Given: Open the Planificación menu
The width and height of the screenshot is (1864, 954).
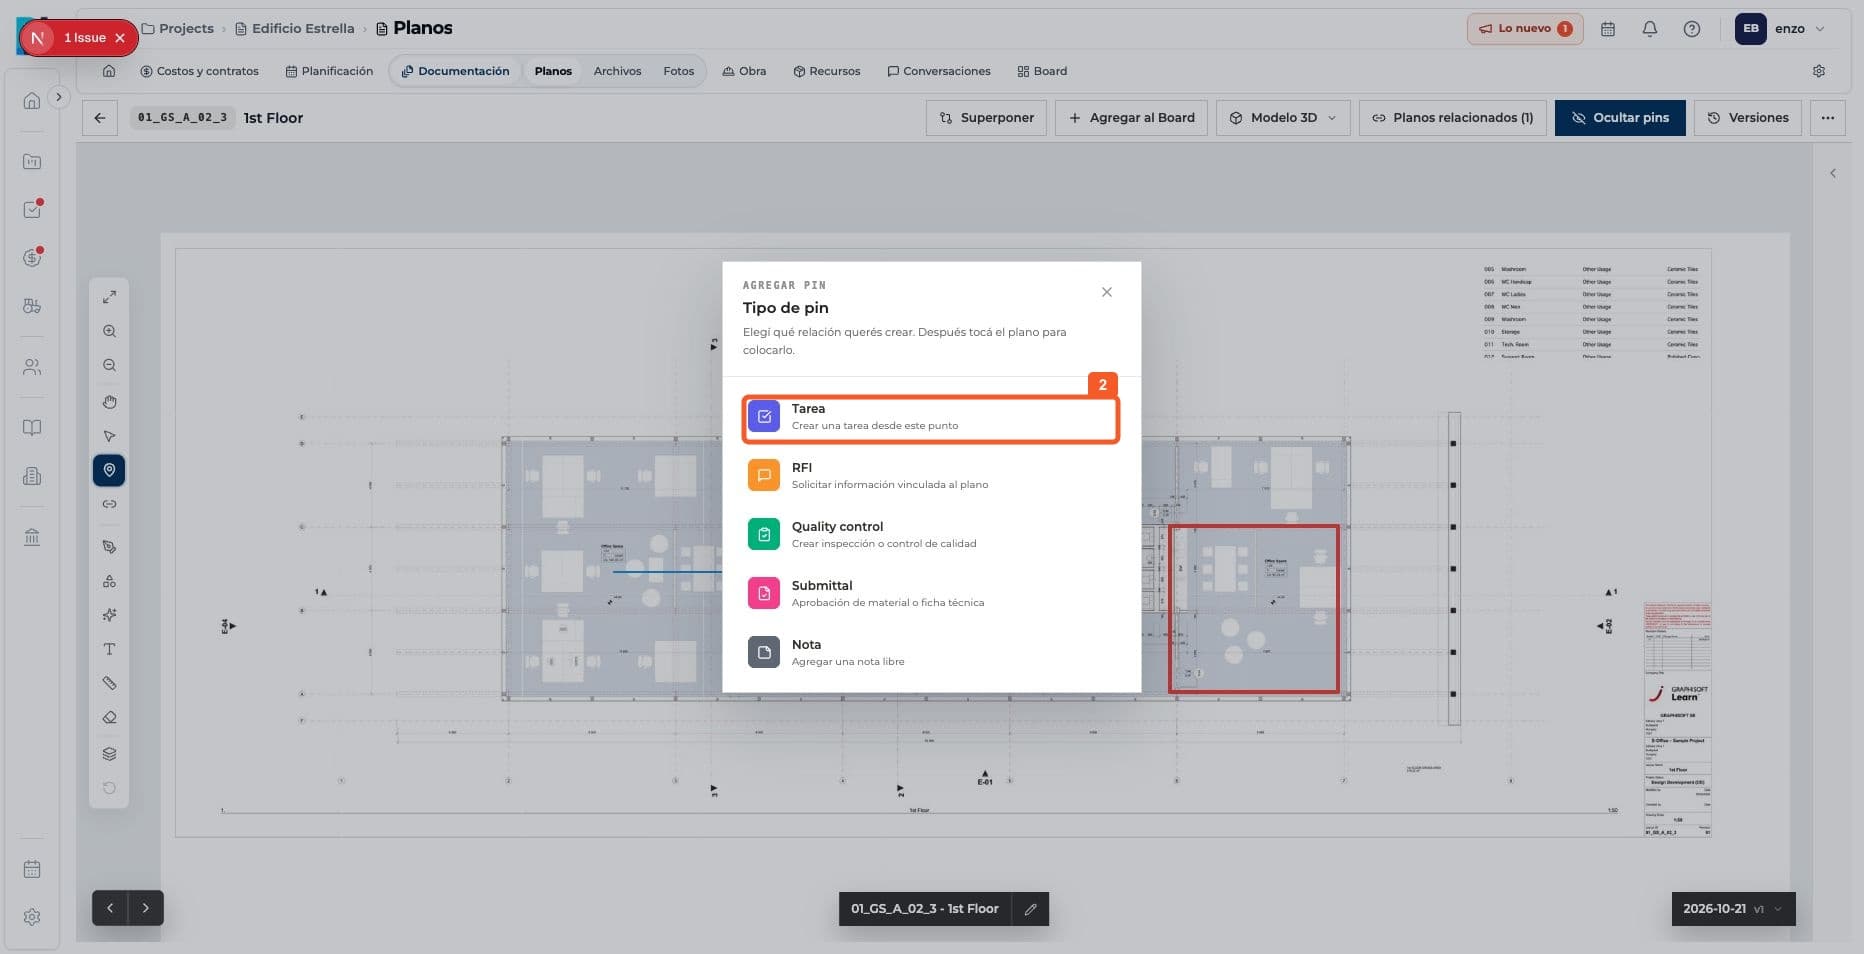Looking at the screenshot, I should 329,71.
